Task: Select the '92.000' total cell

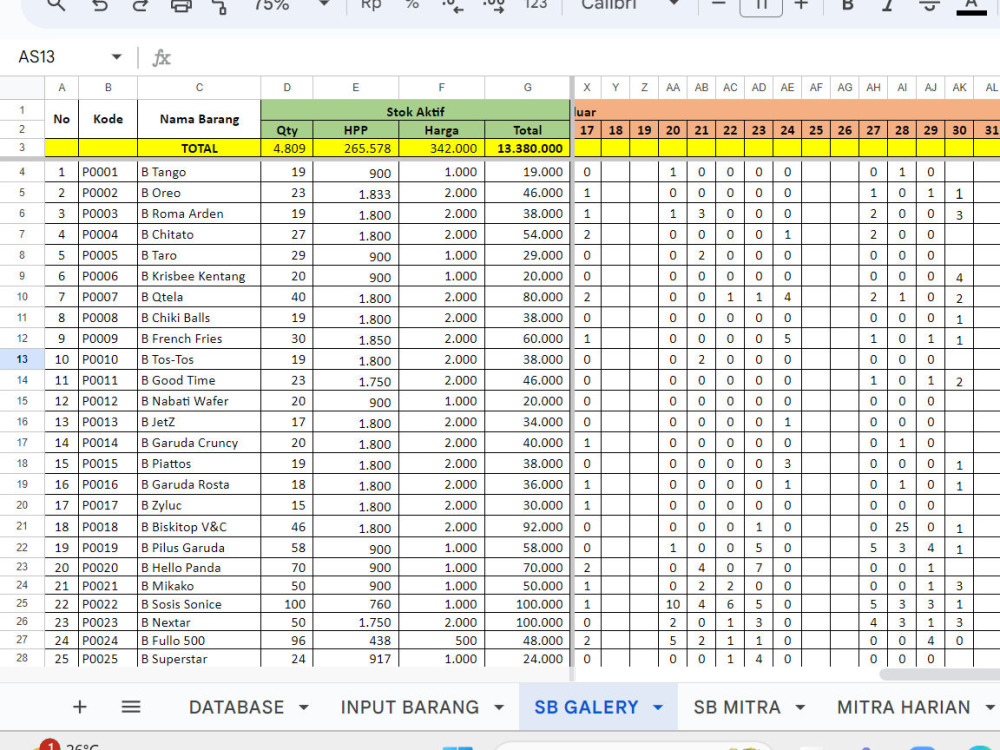Action: coord(527,527)
